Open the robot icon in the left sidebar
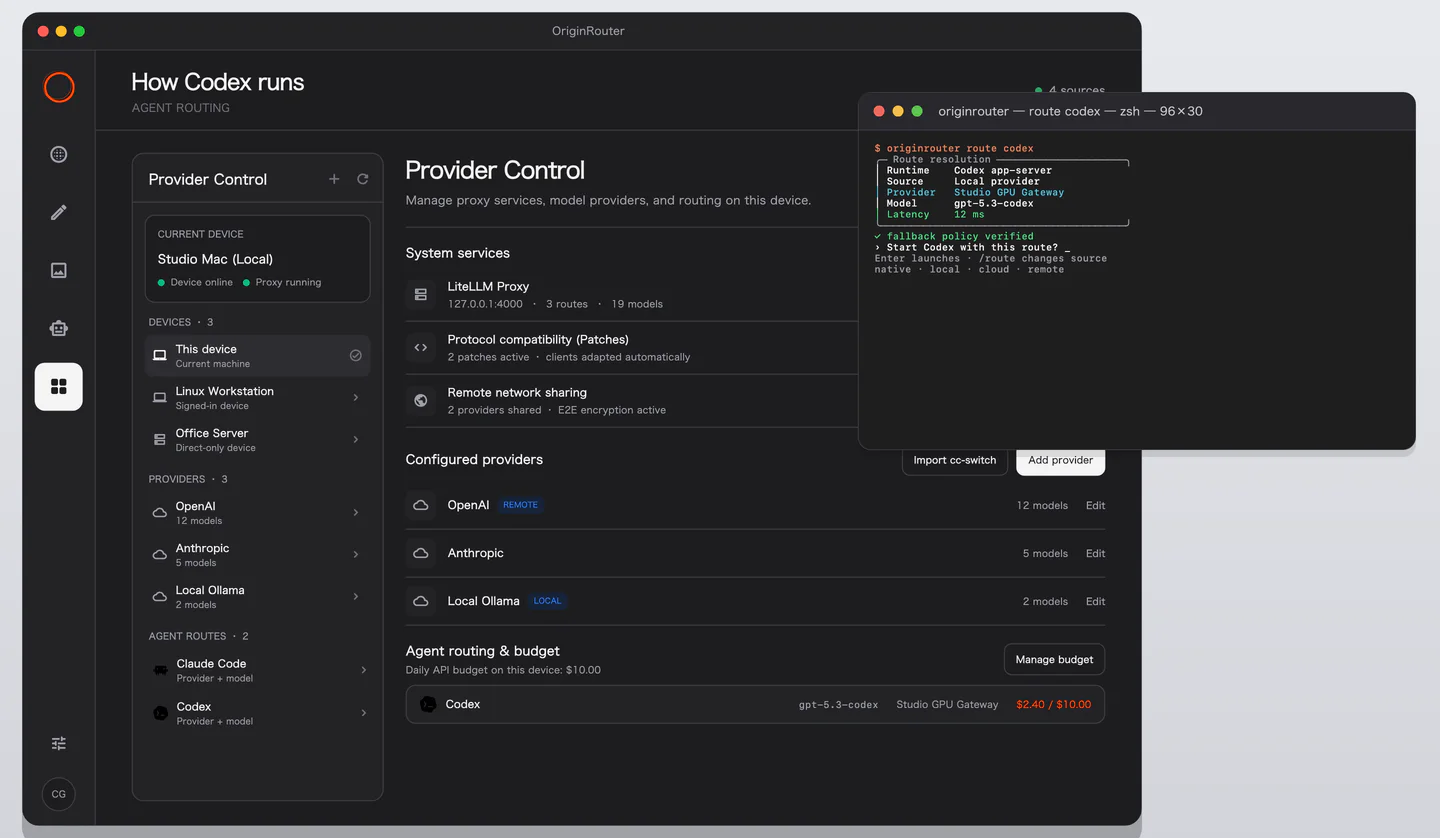Screen dimensions: 1440x838 pos(59,328)
